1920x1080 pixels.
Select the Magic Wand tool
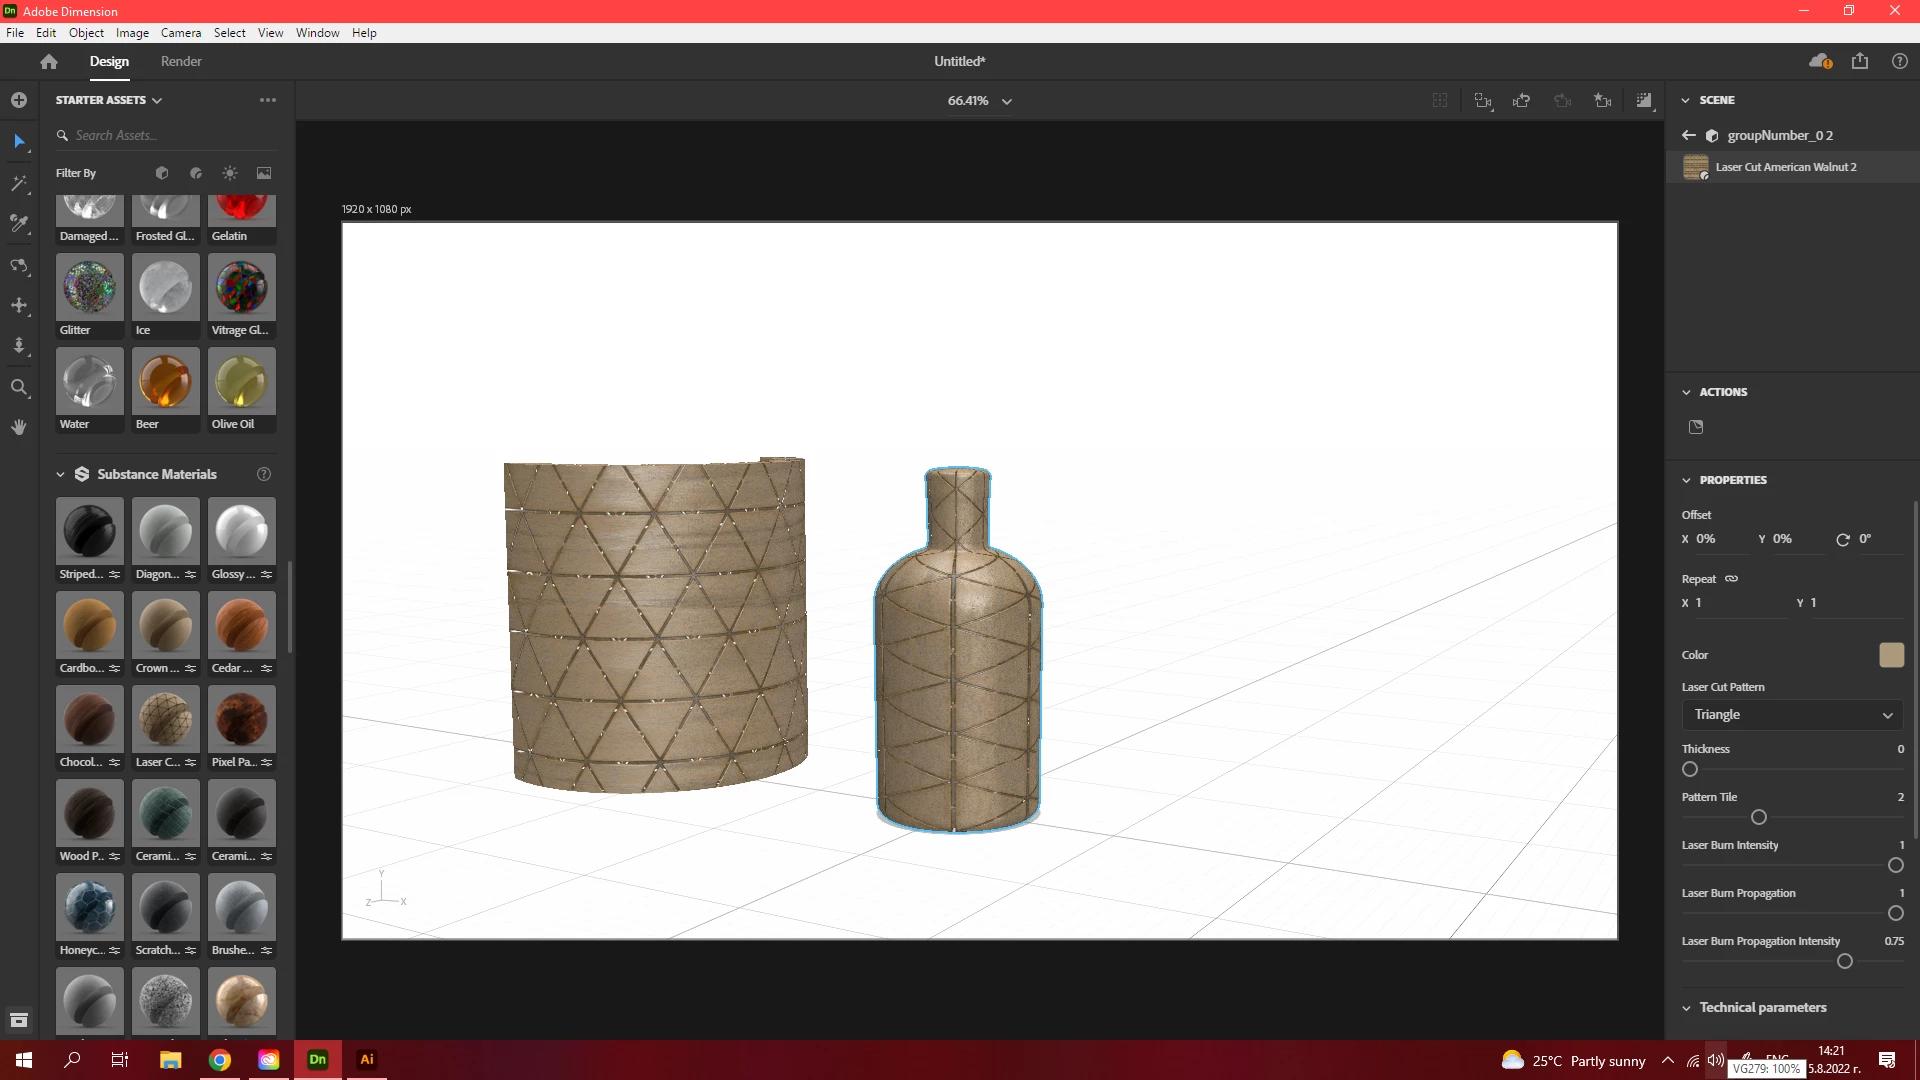(x=19, y=184)
